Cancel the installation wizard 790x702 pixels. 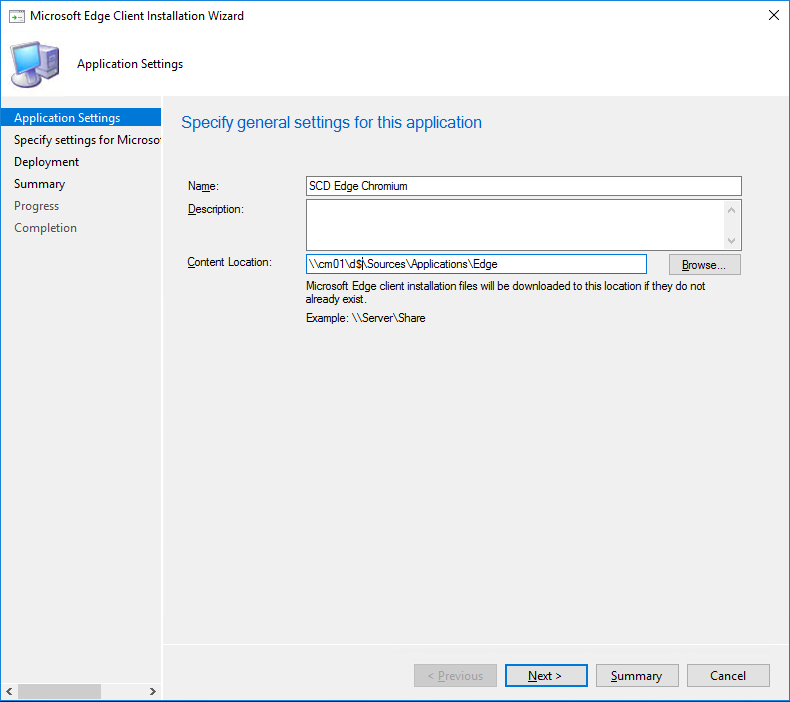point(728,675)
